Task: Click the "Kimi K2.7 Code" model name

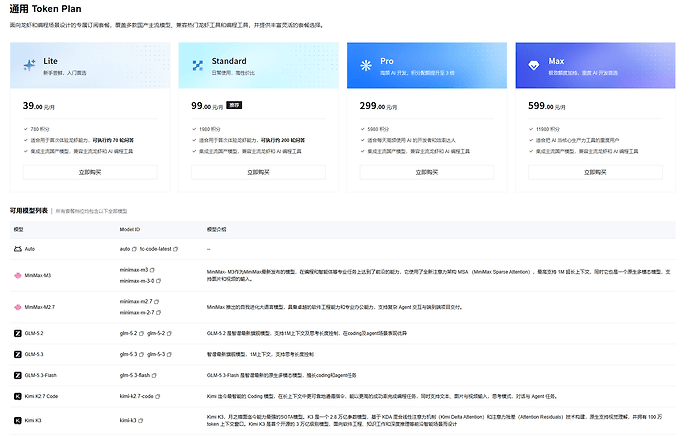Action: click(41, 396)
